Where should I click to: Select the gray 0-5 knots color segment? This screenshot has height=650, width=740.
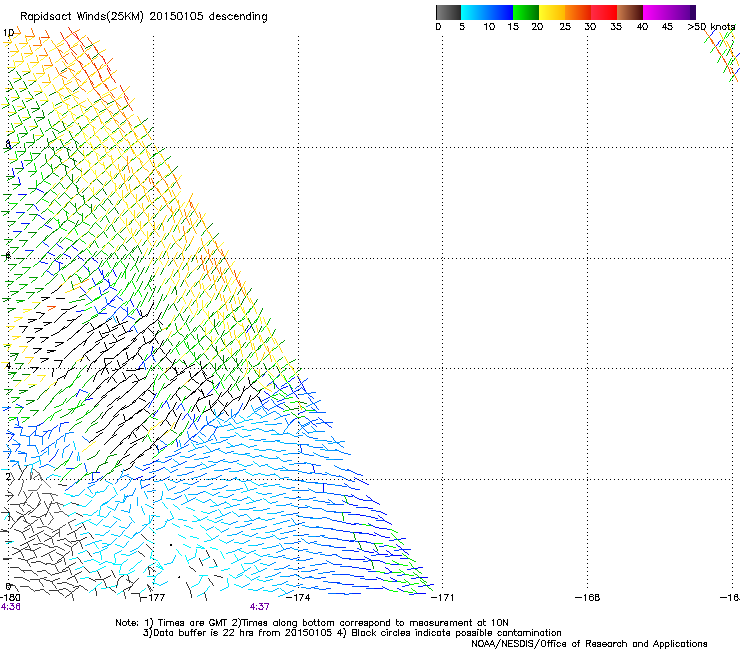pos(448,12)
